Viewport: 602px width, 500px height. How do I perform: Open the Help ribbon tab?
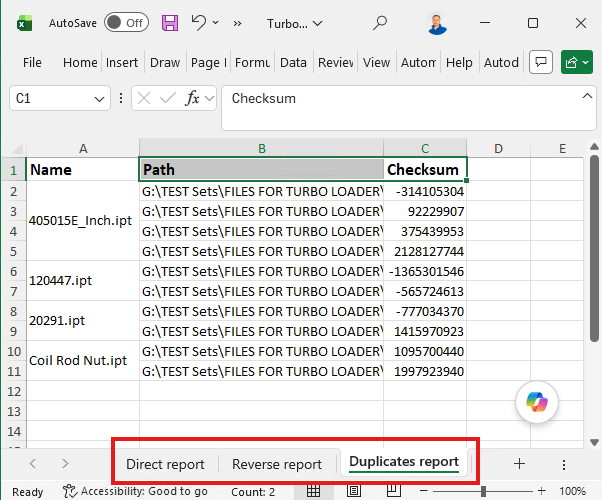(x=459, y=62)
